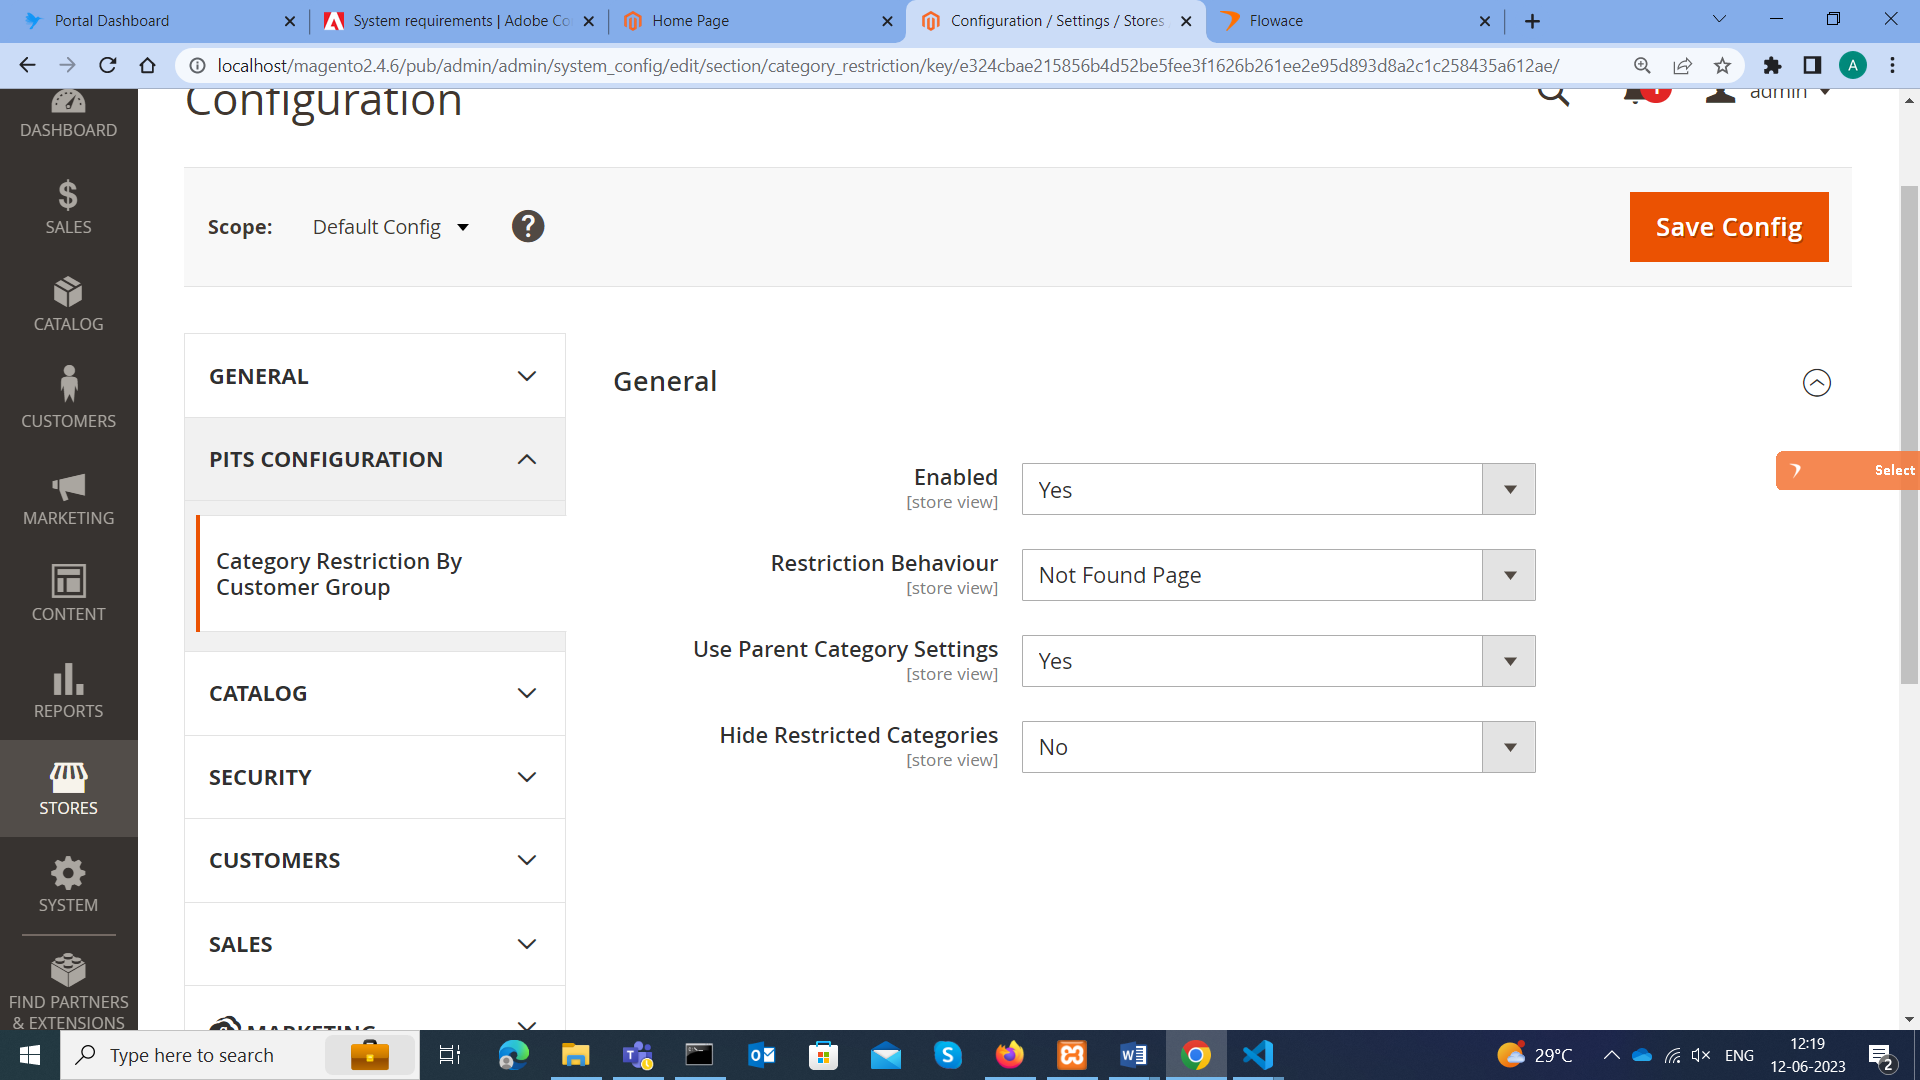Open the Home Page browser tab
Image resolution: width=1920 pixels, height=1080 pixels.
(688, 20)
